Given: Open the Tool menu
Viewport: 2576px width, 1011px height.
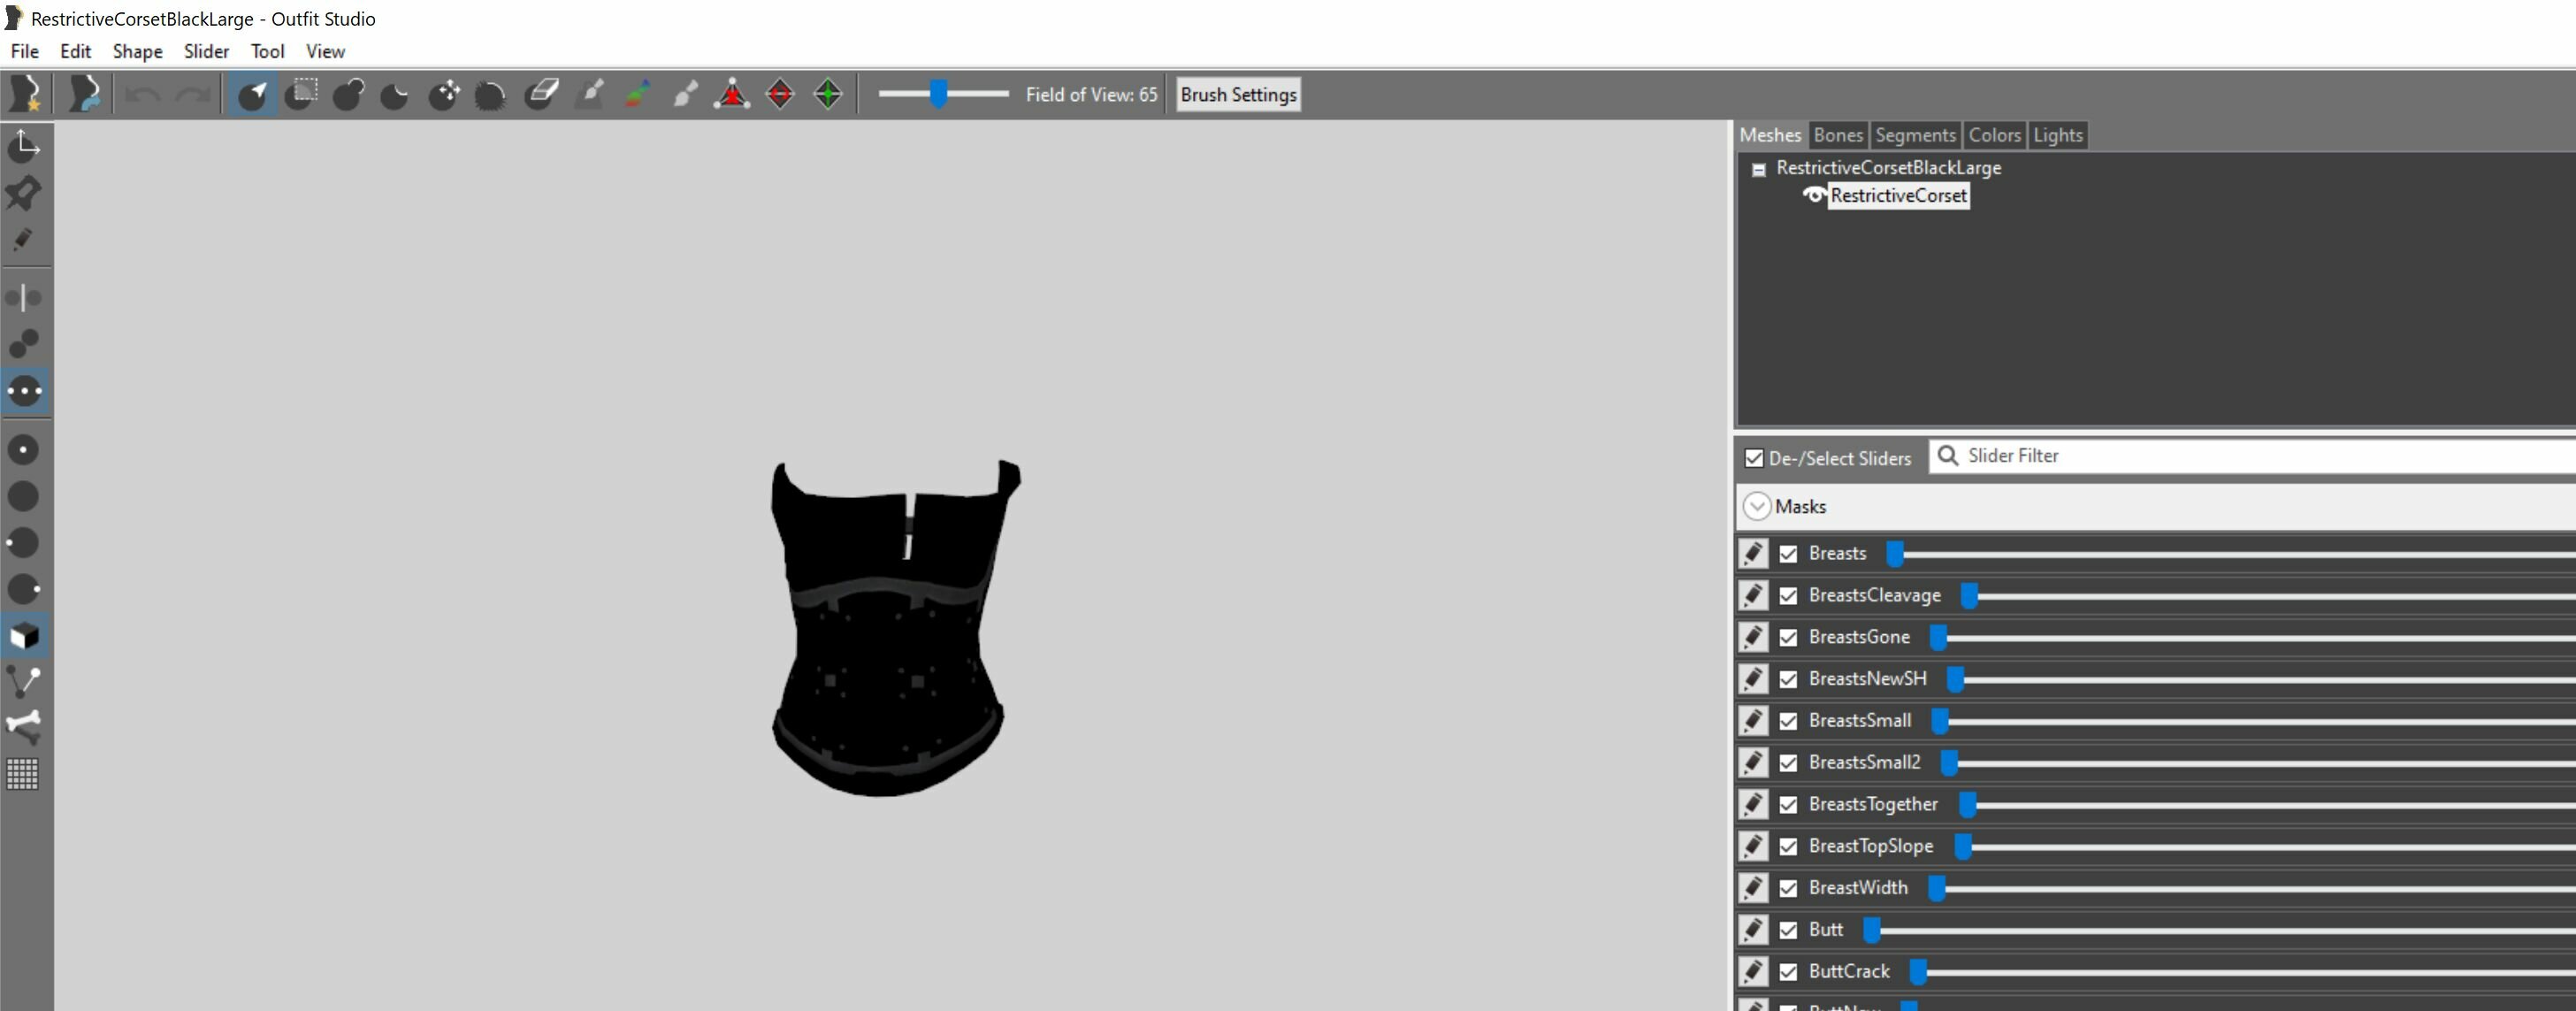Looking at the screenshot, I should [267, 51].
